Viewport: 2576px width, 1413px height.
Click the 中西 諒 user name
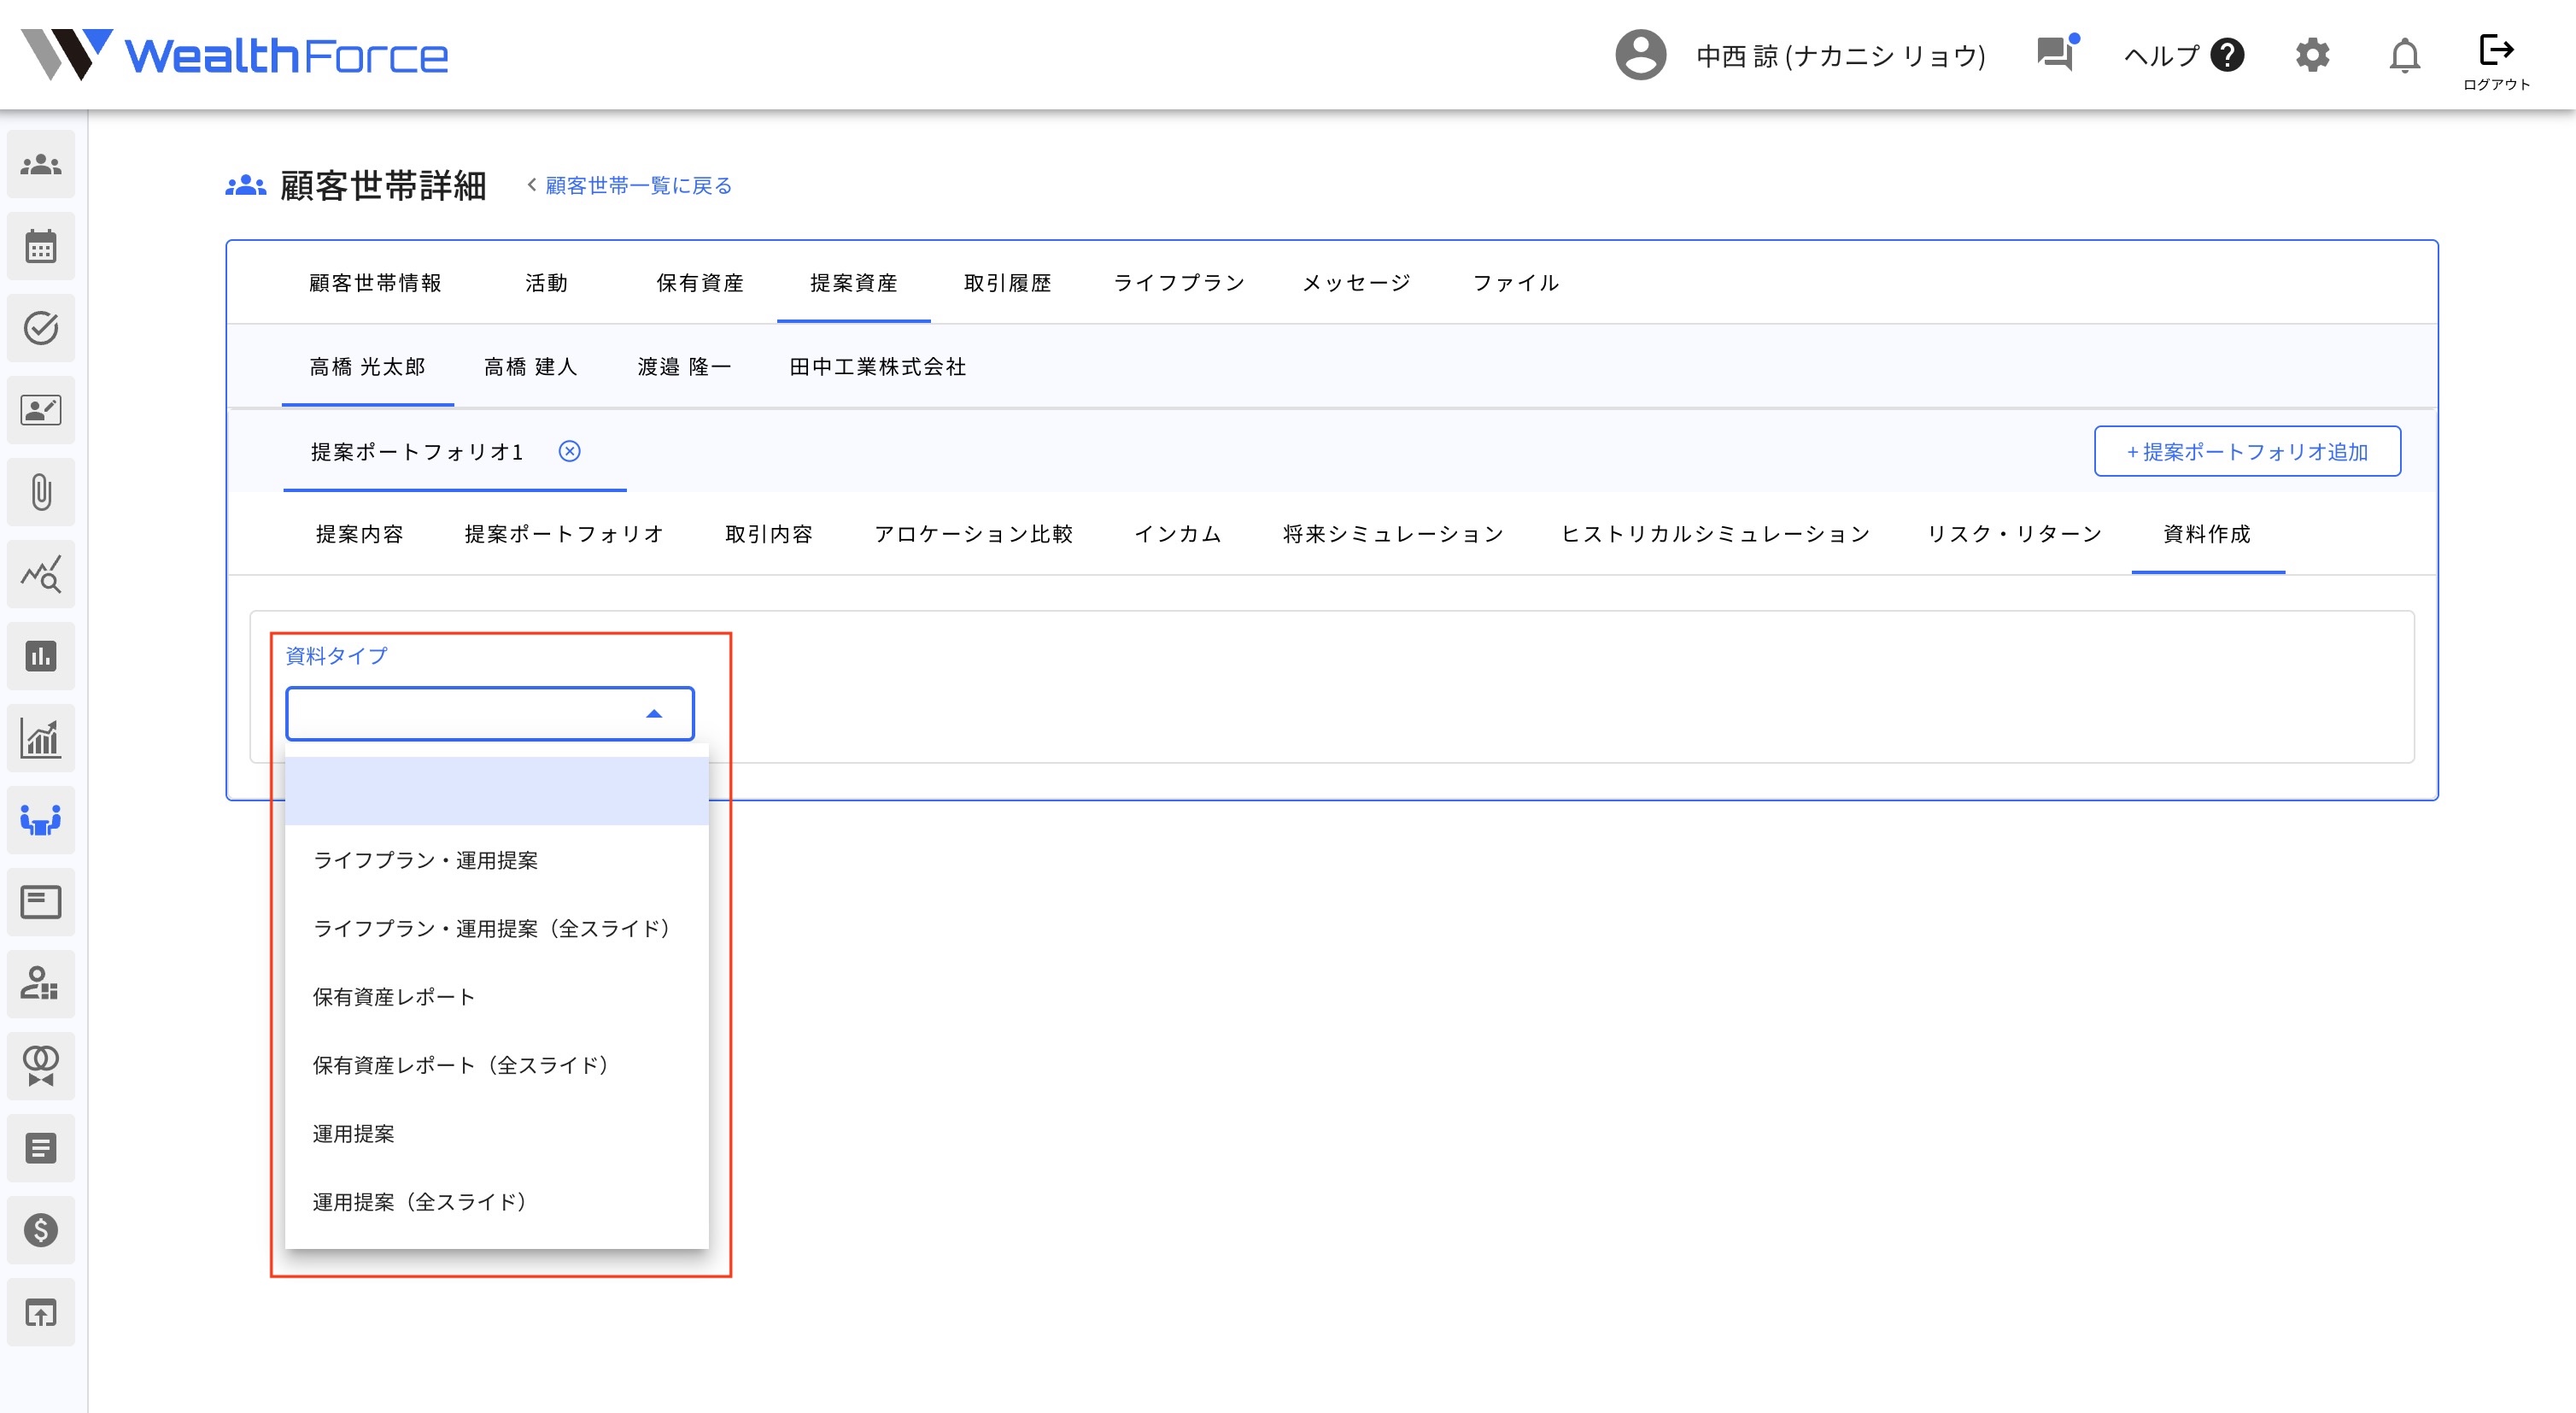(1841, 55)
